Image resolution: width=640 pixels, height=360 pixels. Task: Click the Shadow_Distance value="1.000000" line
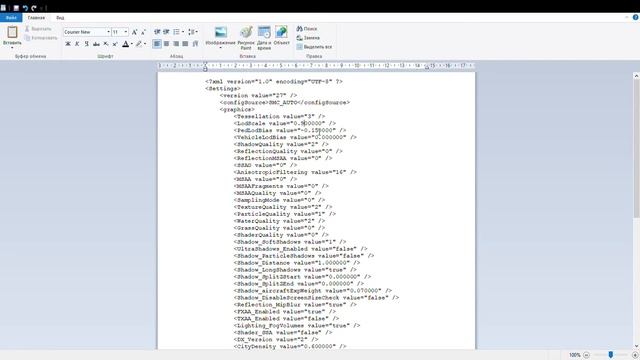click(x=297, y=263)
